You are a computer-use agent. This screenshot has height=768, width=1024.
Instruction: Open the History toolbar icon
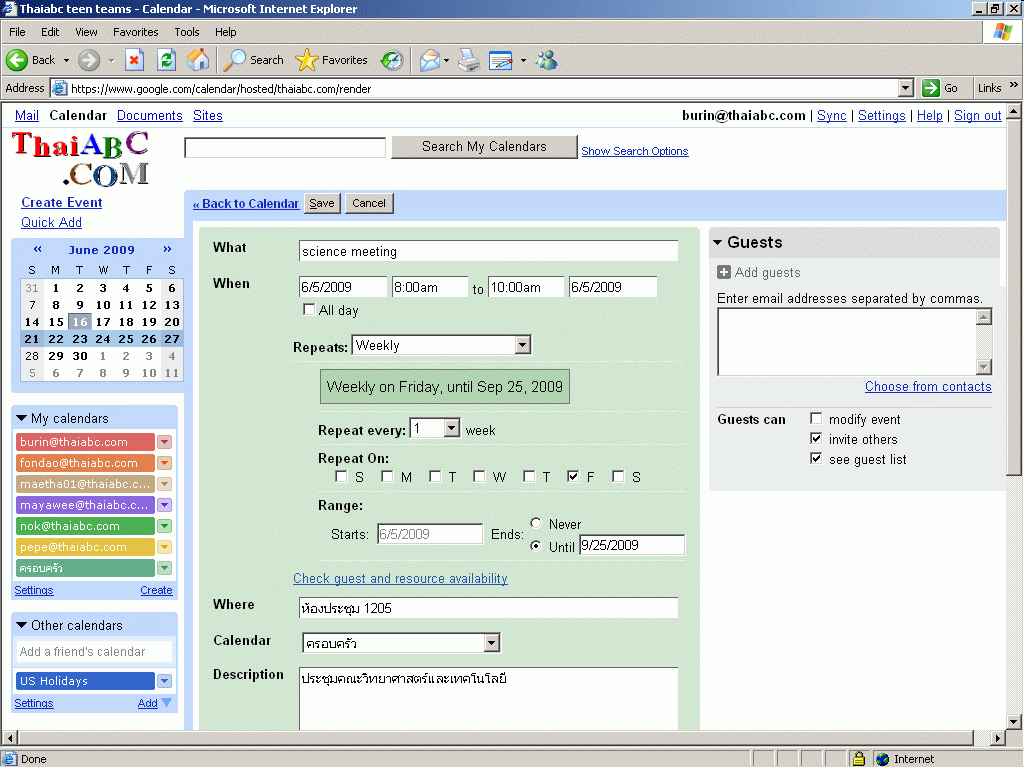click(x=392, y=60)
